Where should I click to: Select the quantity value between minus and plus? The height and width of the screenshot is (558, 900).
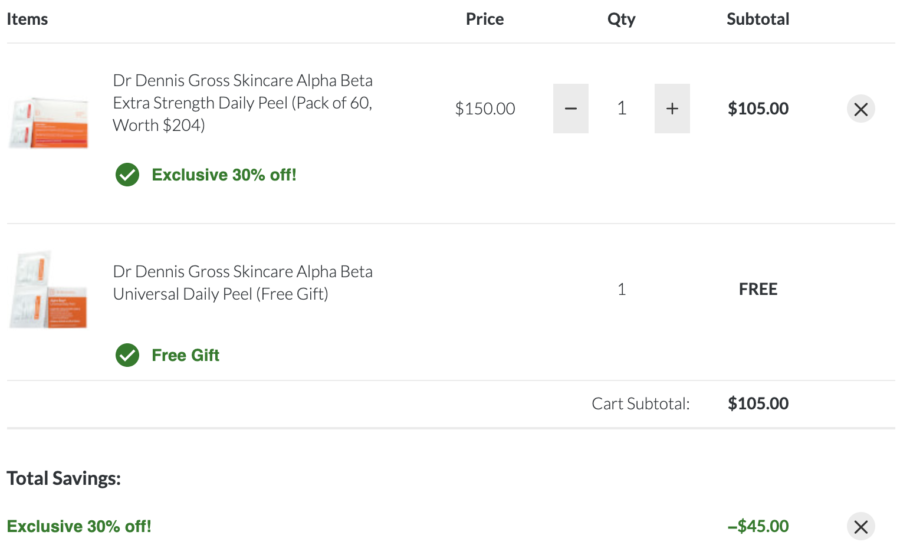point(622,108)
